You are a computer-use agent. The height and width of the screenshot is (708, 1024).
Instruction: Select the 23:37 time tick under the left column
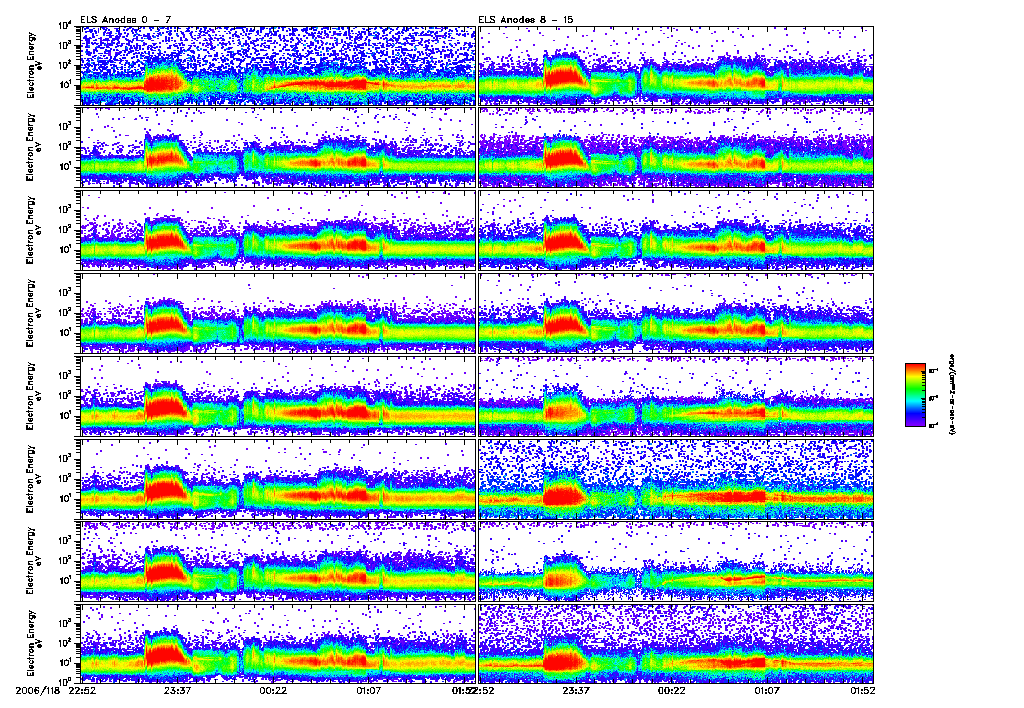point(177,690)
